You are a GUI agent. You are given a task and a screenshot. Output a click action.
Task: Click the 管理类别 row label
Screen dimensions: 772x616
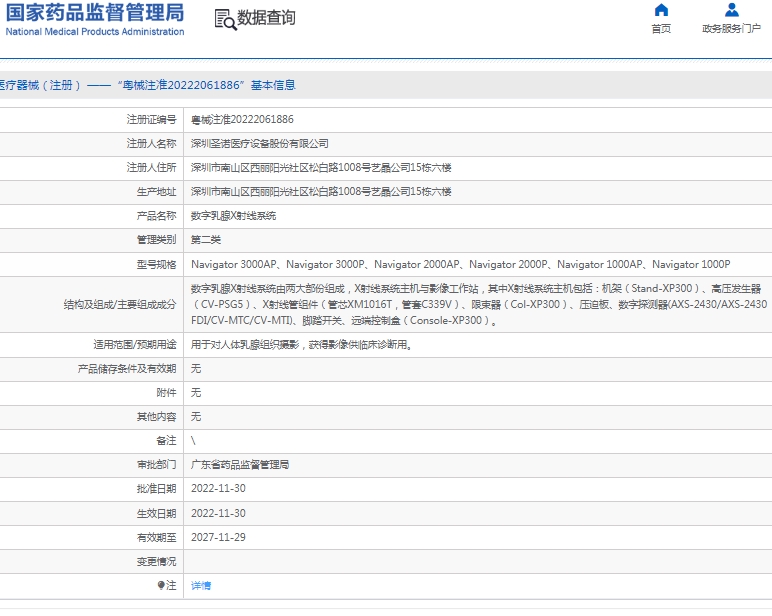(156, 240)
